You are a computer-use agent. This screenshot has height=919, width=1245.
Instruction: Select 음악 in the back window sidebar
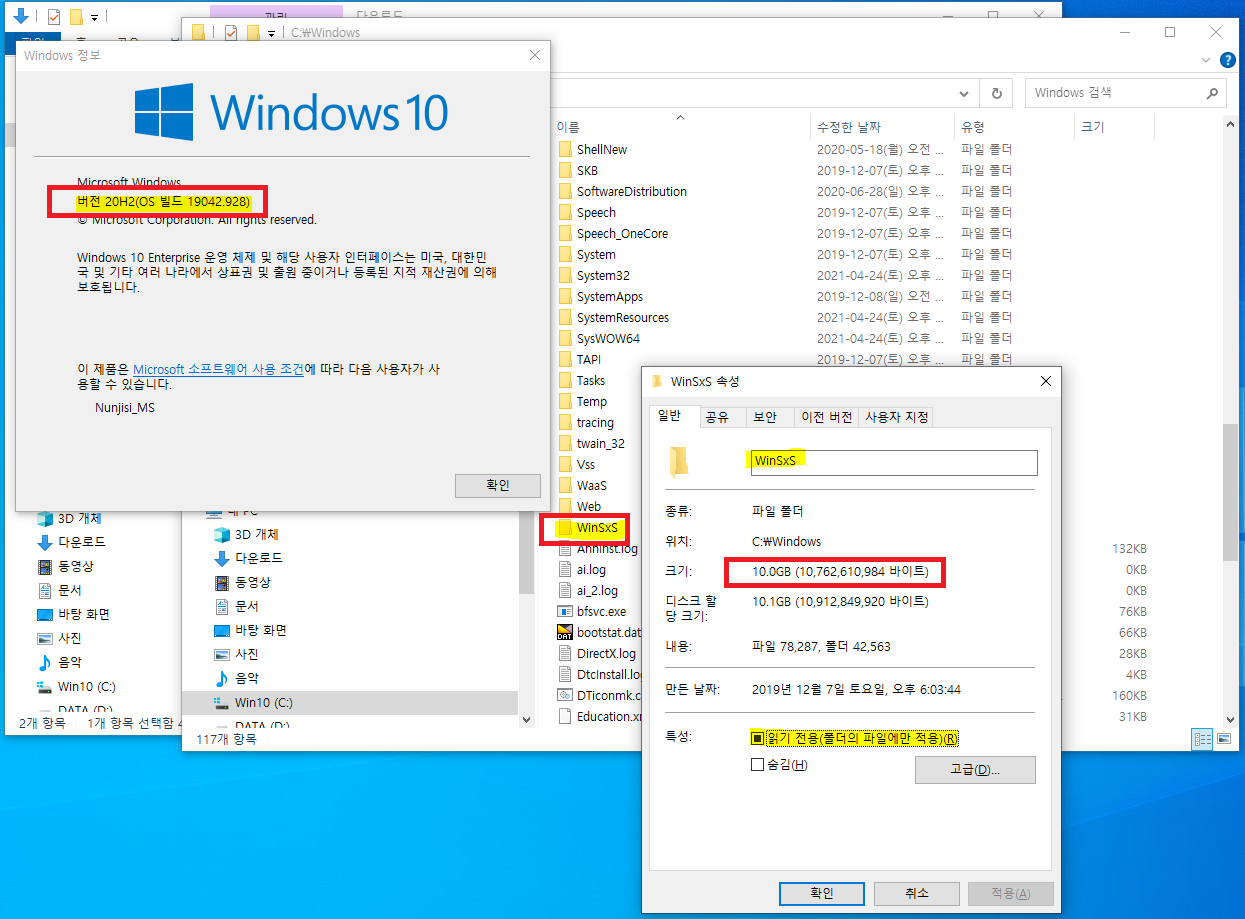pos(70,662)
